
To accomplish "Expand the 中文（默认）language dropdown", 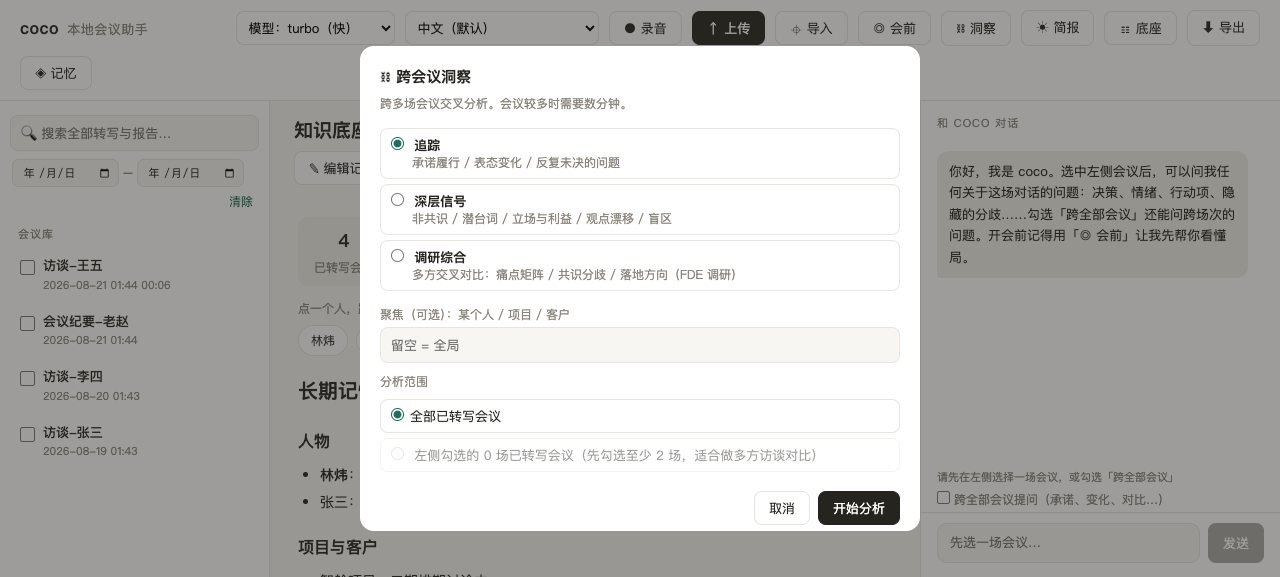I will (x=502, y=28).
